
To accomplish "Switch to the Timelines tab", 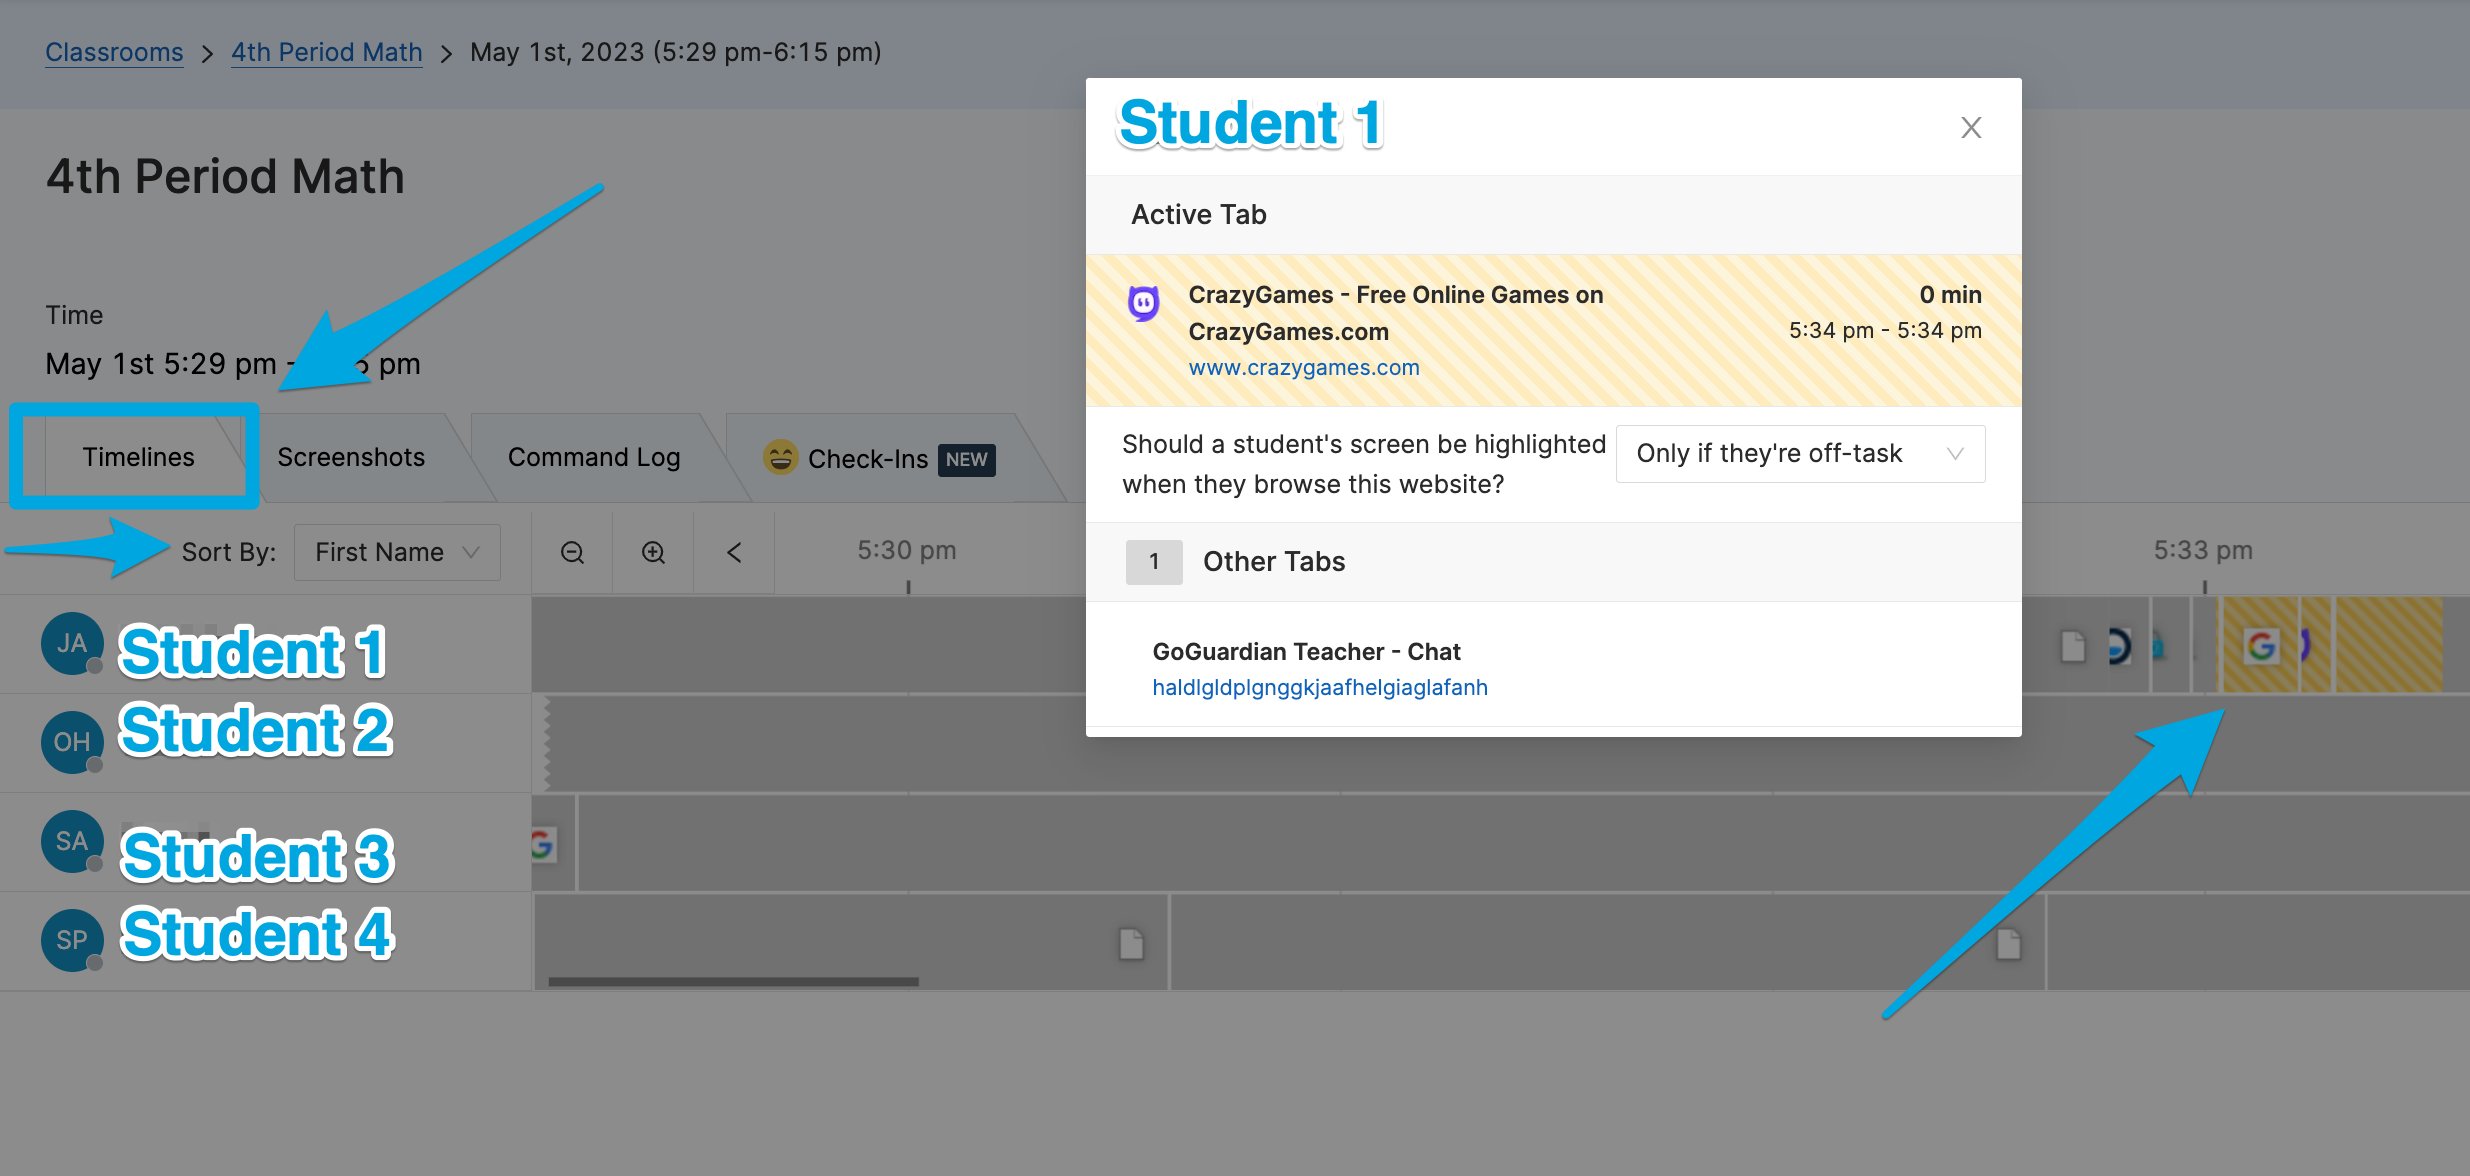I will pyautogui.click(x=138, y=457).
